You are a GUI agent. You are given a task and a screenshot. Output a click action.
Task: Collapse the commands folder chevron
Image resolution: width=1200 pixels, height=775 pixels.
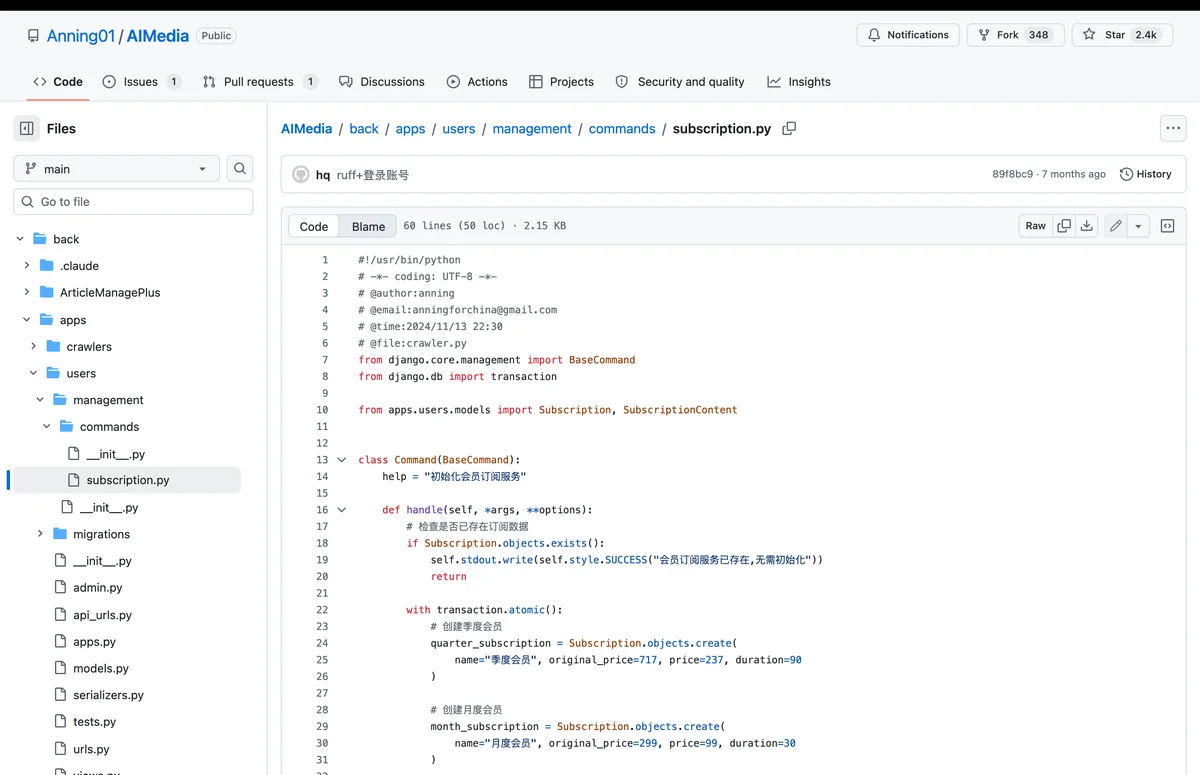coord(47,426)
